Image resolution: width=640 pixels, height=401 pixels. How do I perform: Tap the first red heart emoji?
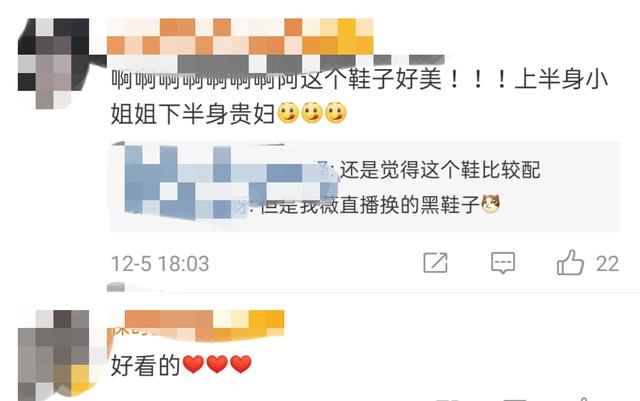(193, 364)
